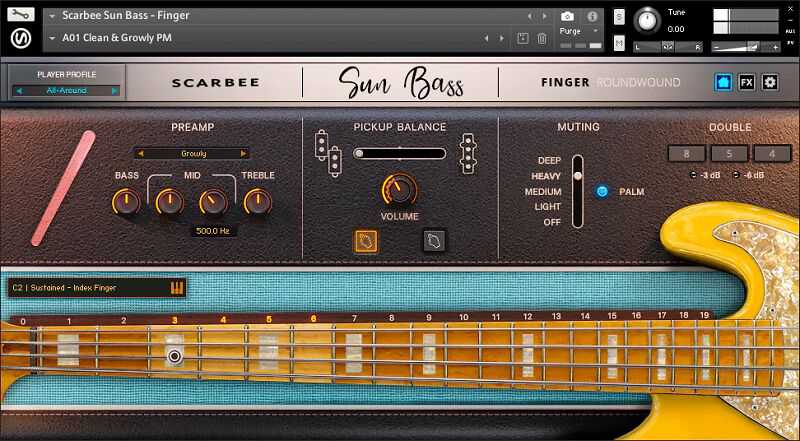The image size is (800, 441).
Task: Click the Tune value 0.00
Action: coord(676,30)
